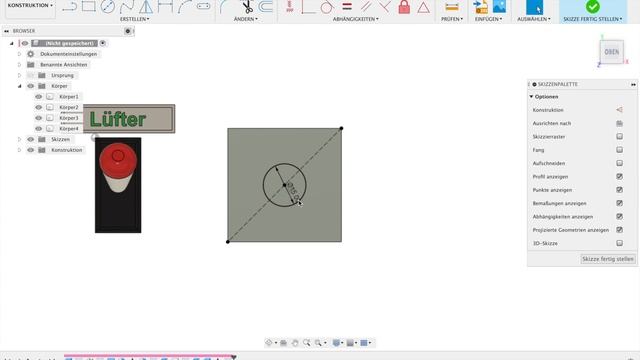Select the Mirror tool in Erstellen
This screenshot has width=640, height=360.
[x=146, y=7]
